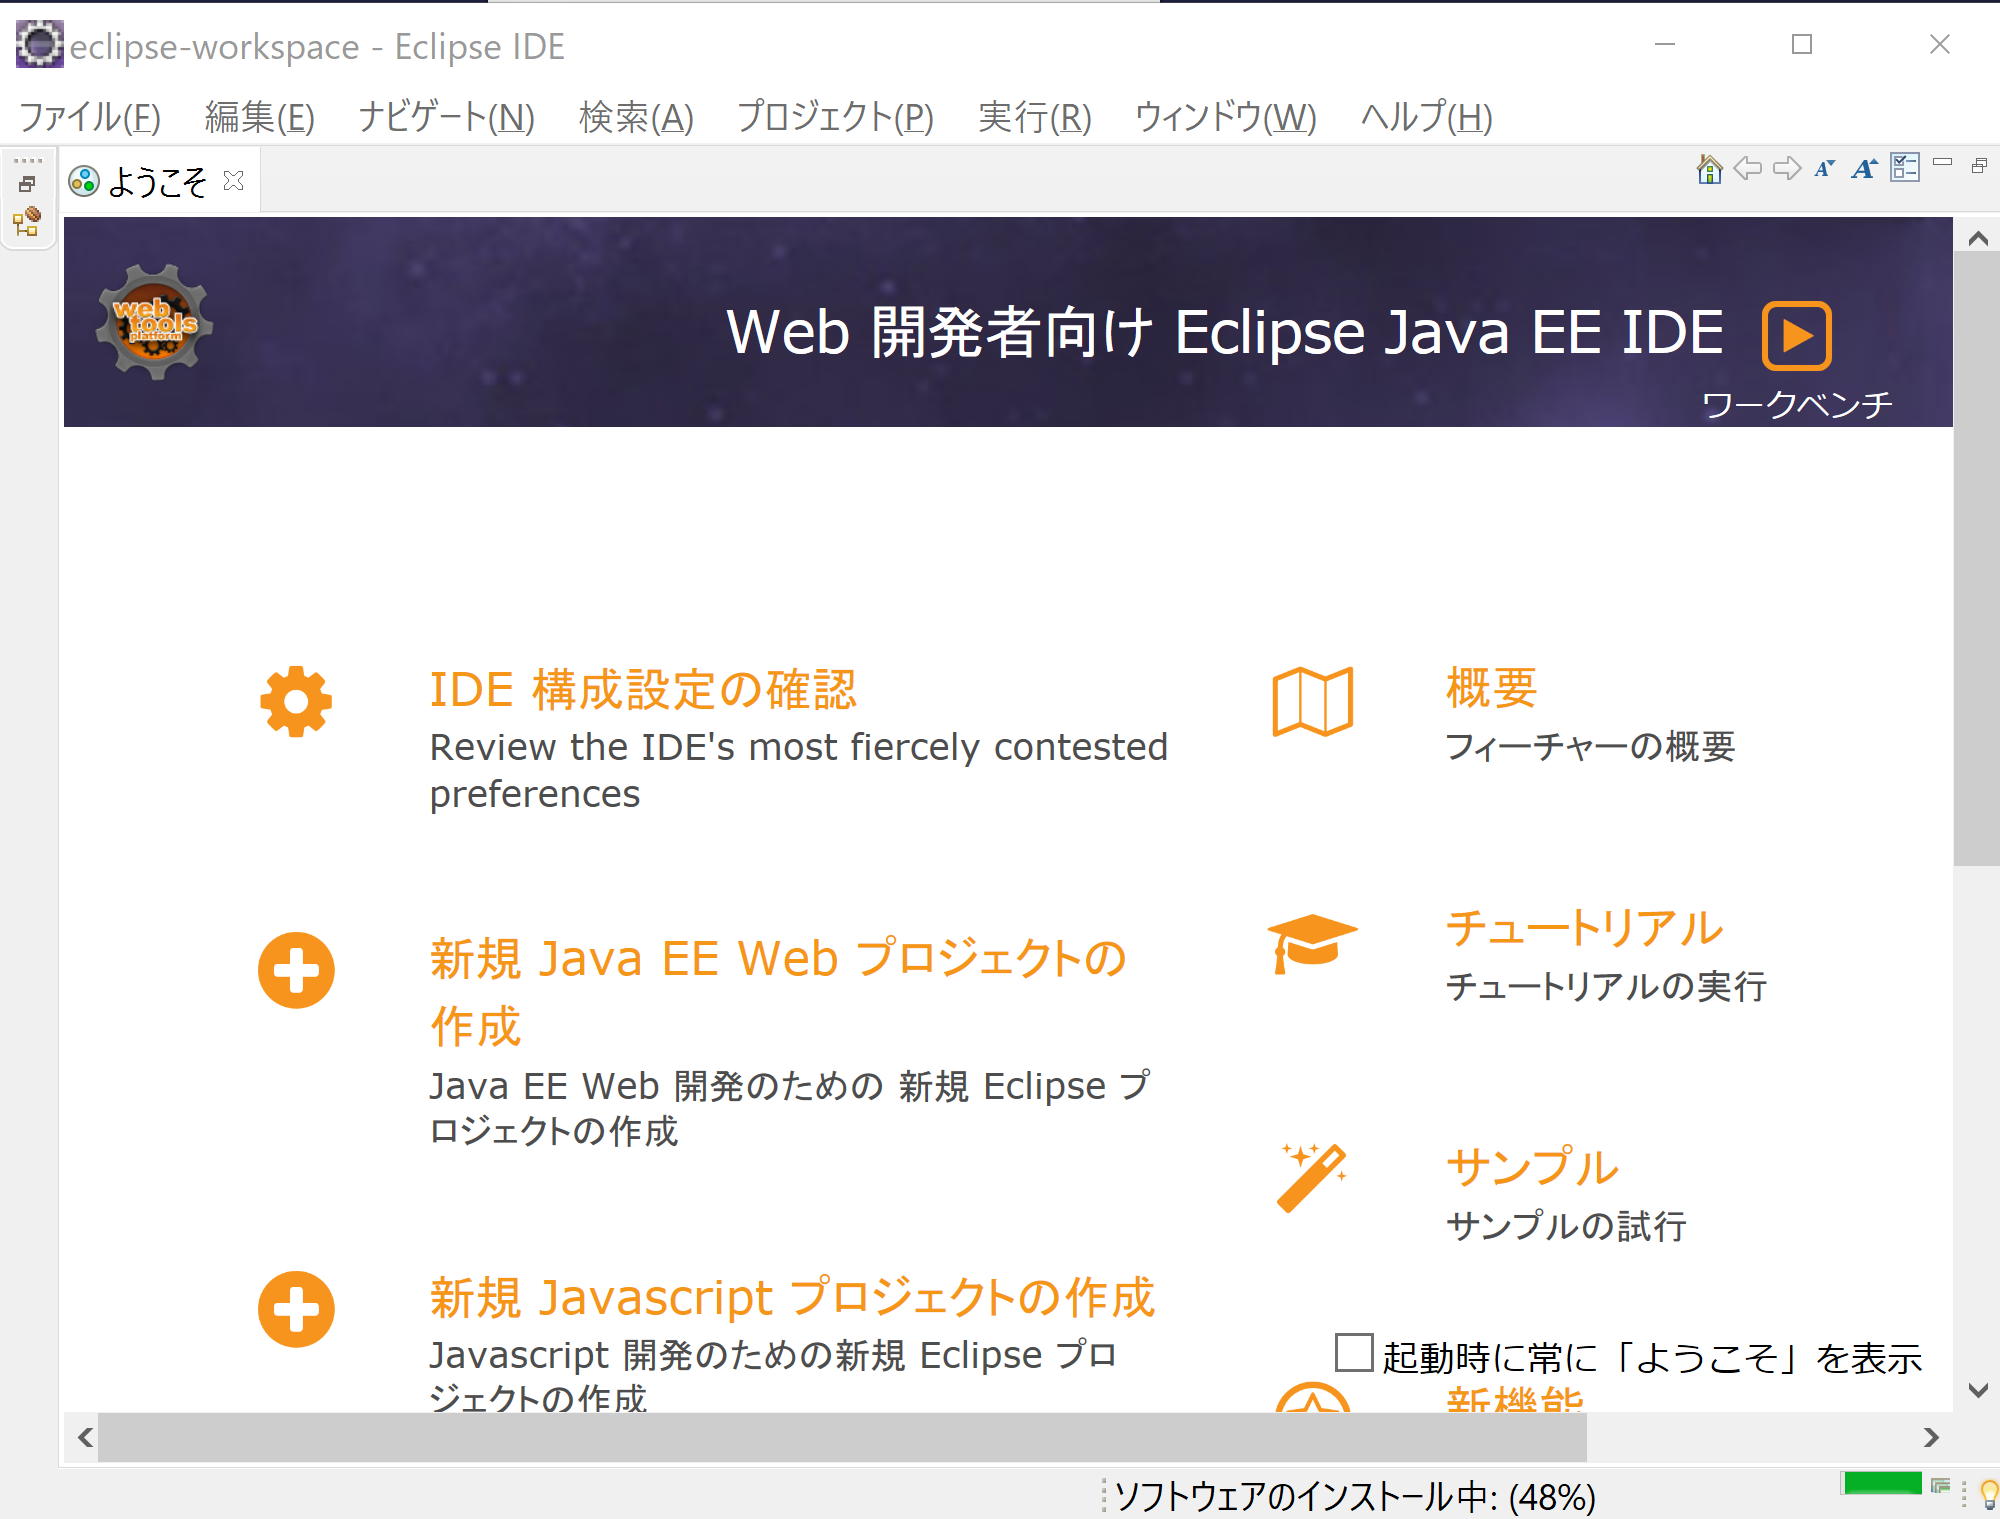The width and height of the screenshot is (2000, 1519).
Task: Click the welcome tab globe icon
Action: pos(84,181)
